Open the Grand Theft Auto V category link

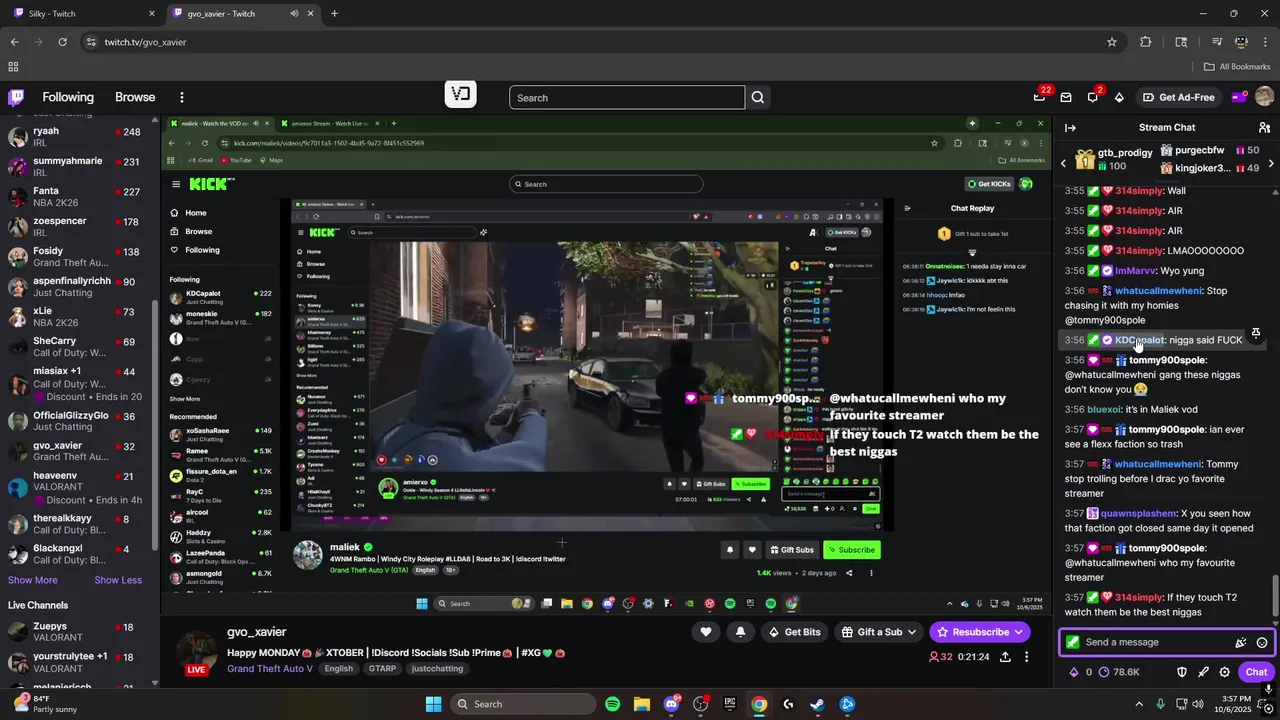[270, 669]
